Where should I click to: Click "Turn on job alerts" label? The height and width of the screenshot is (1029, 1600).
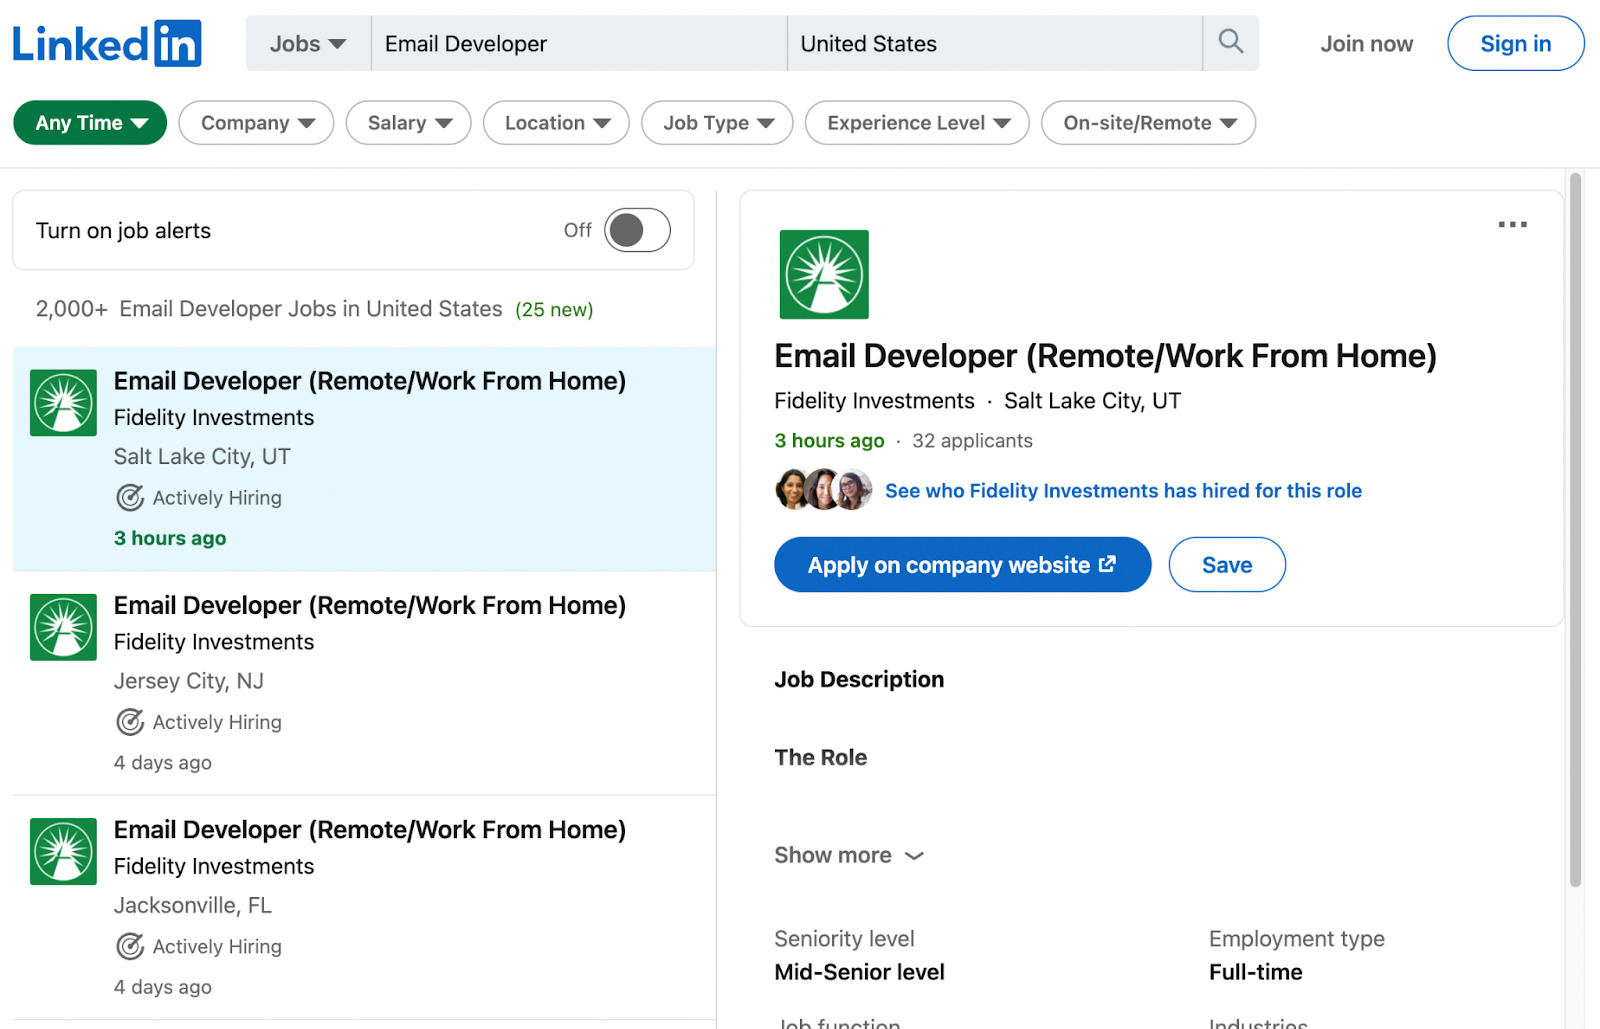(x=123, y=231)
